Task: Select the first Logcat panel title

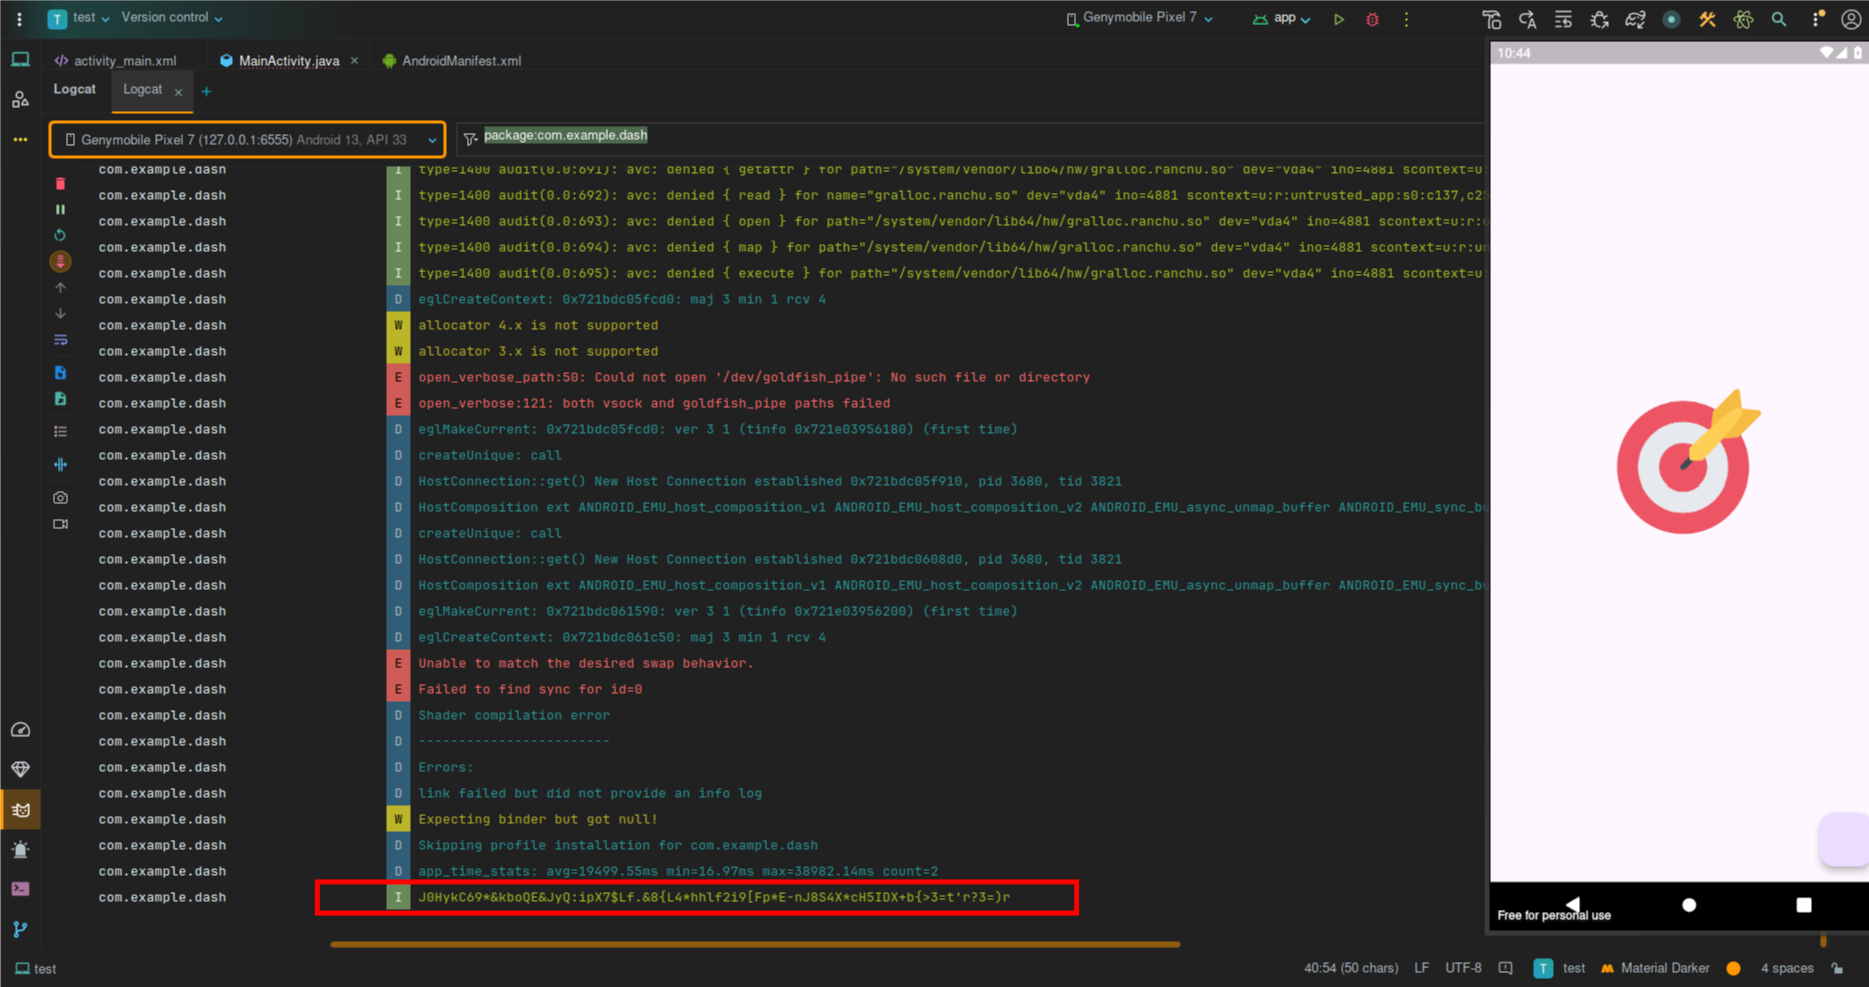Action: [x=75, y=89]
